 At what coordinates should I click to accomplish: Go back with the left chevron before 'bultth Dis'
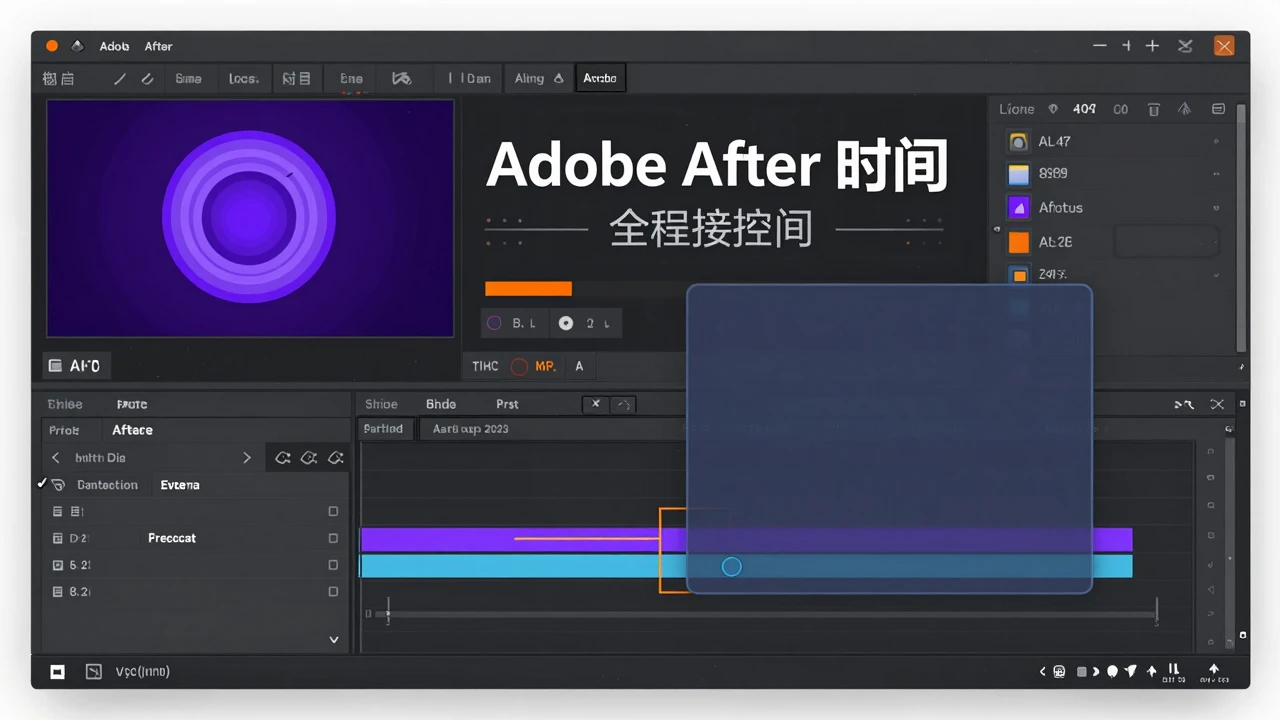pyautogui.click(x=55, y=458)
